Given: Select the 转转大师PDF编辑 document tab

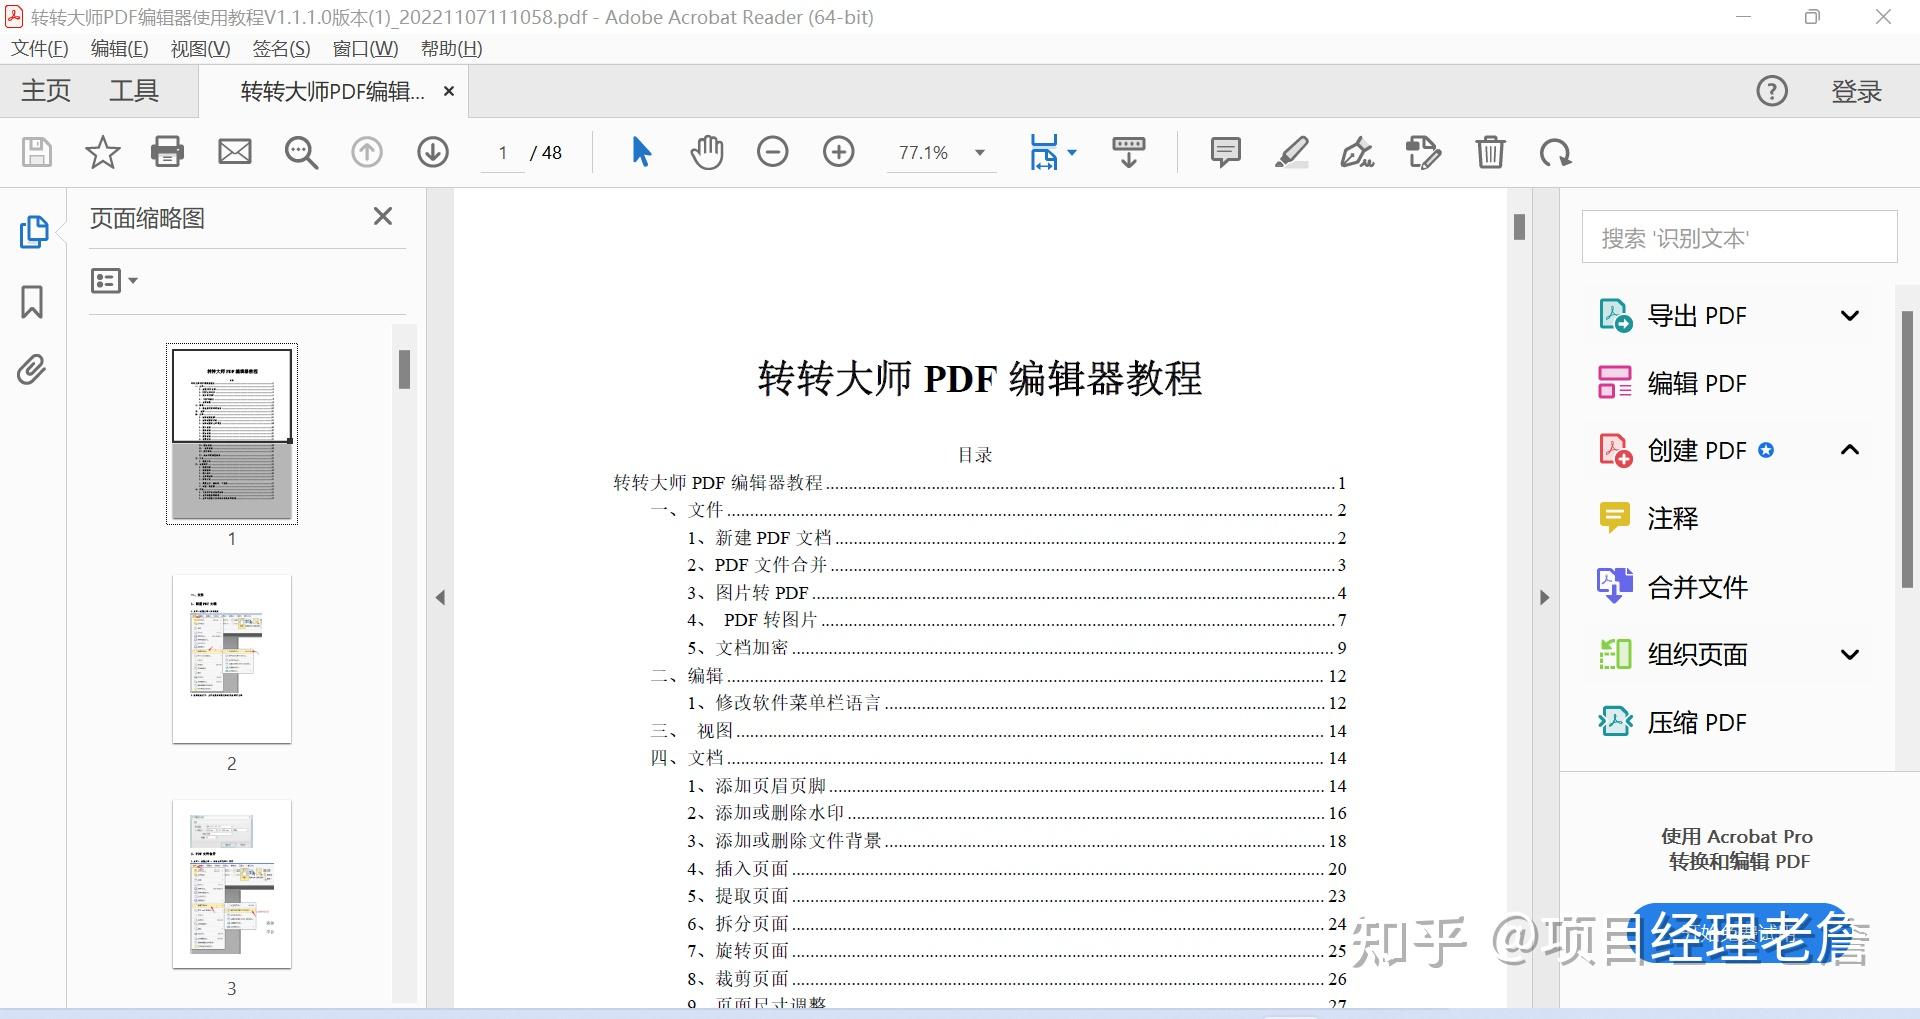Looking at the screenshot, I should [332, 92].
